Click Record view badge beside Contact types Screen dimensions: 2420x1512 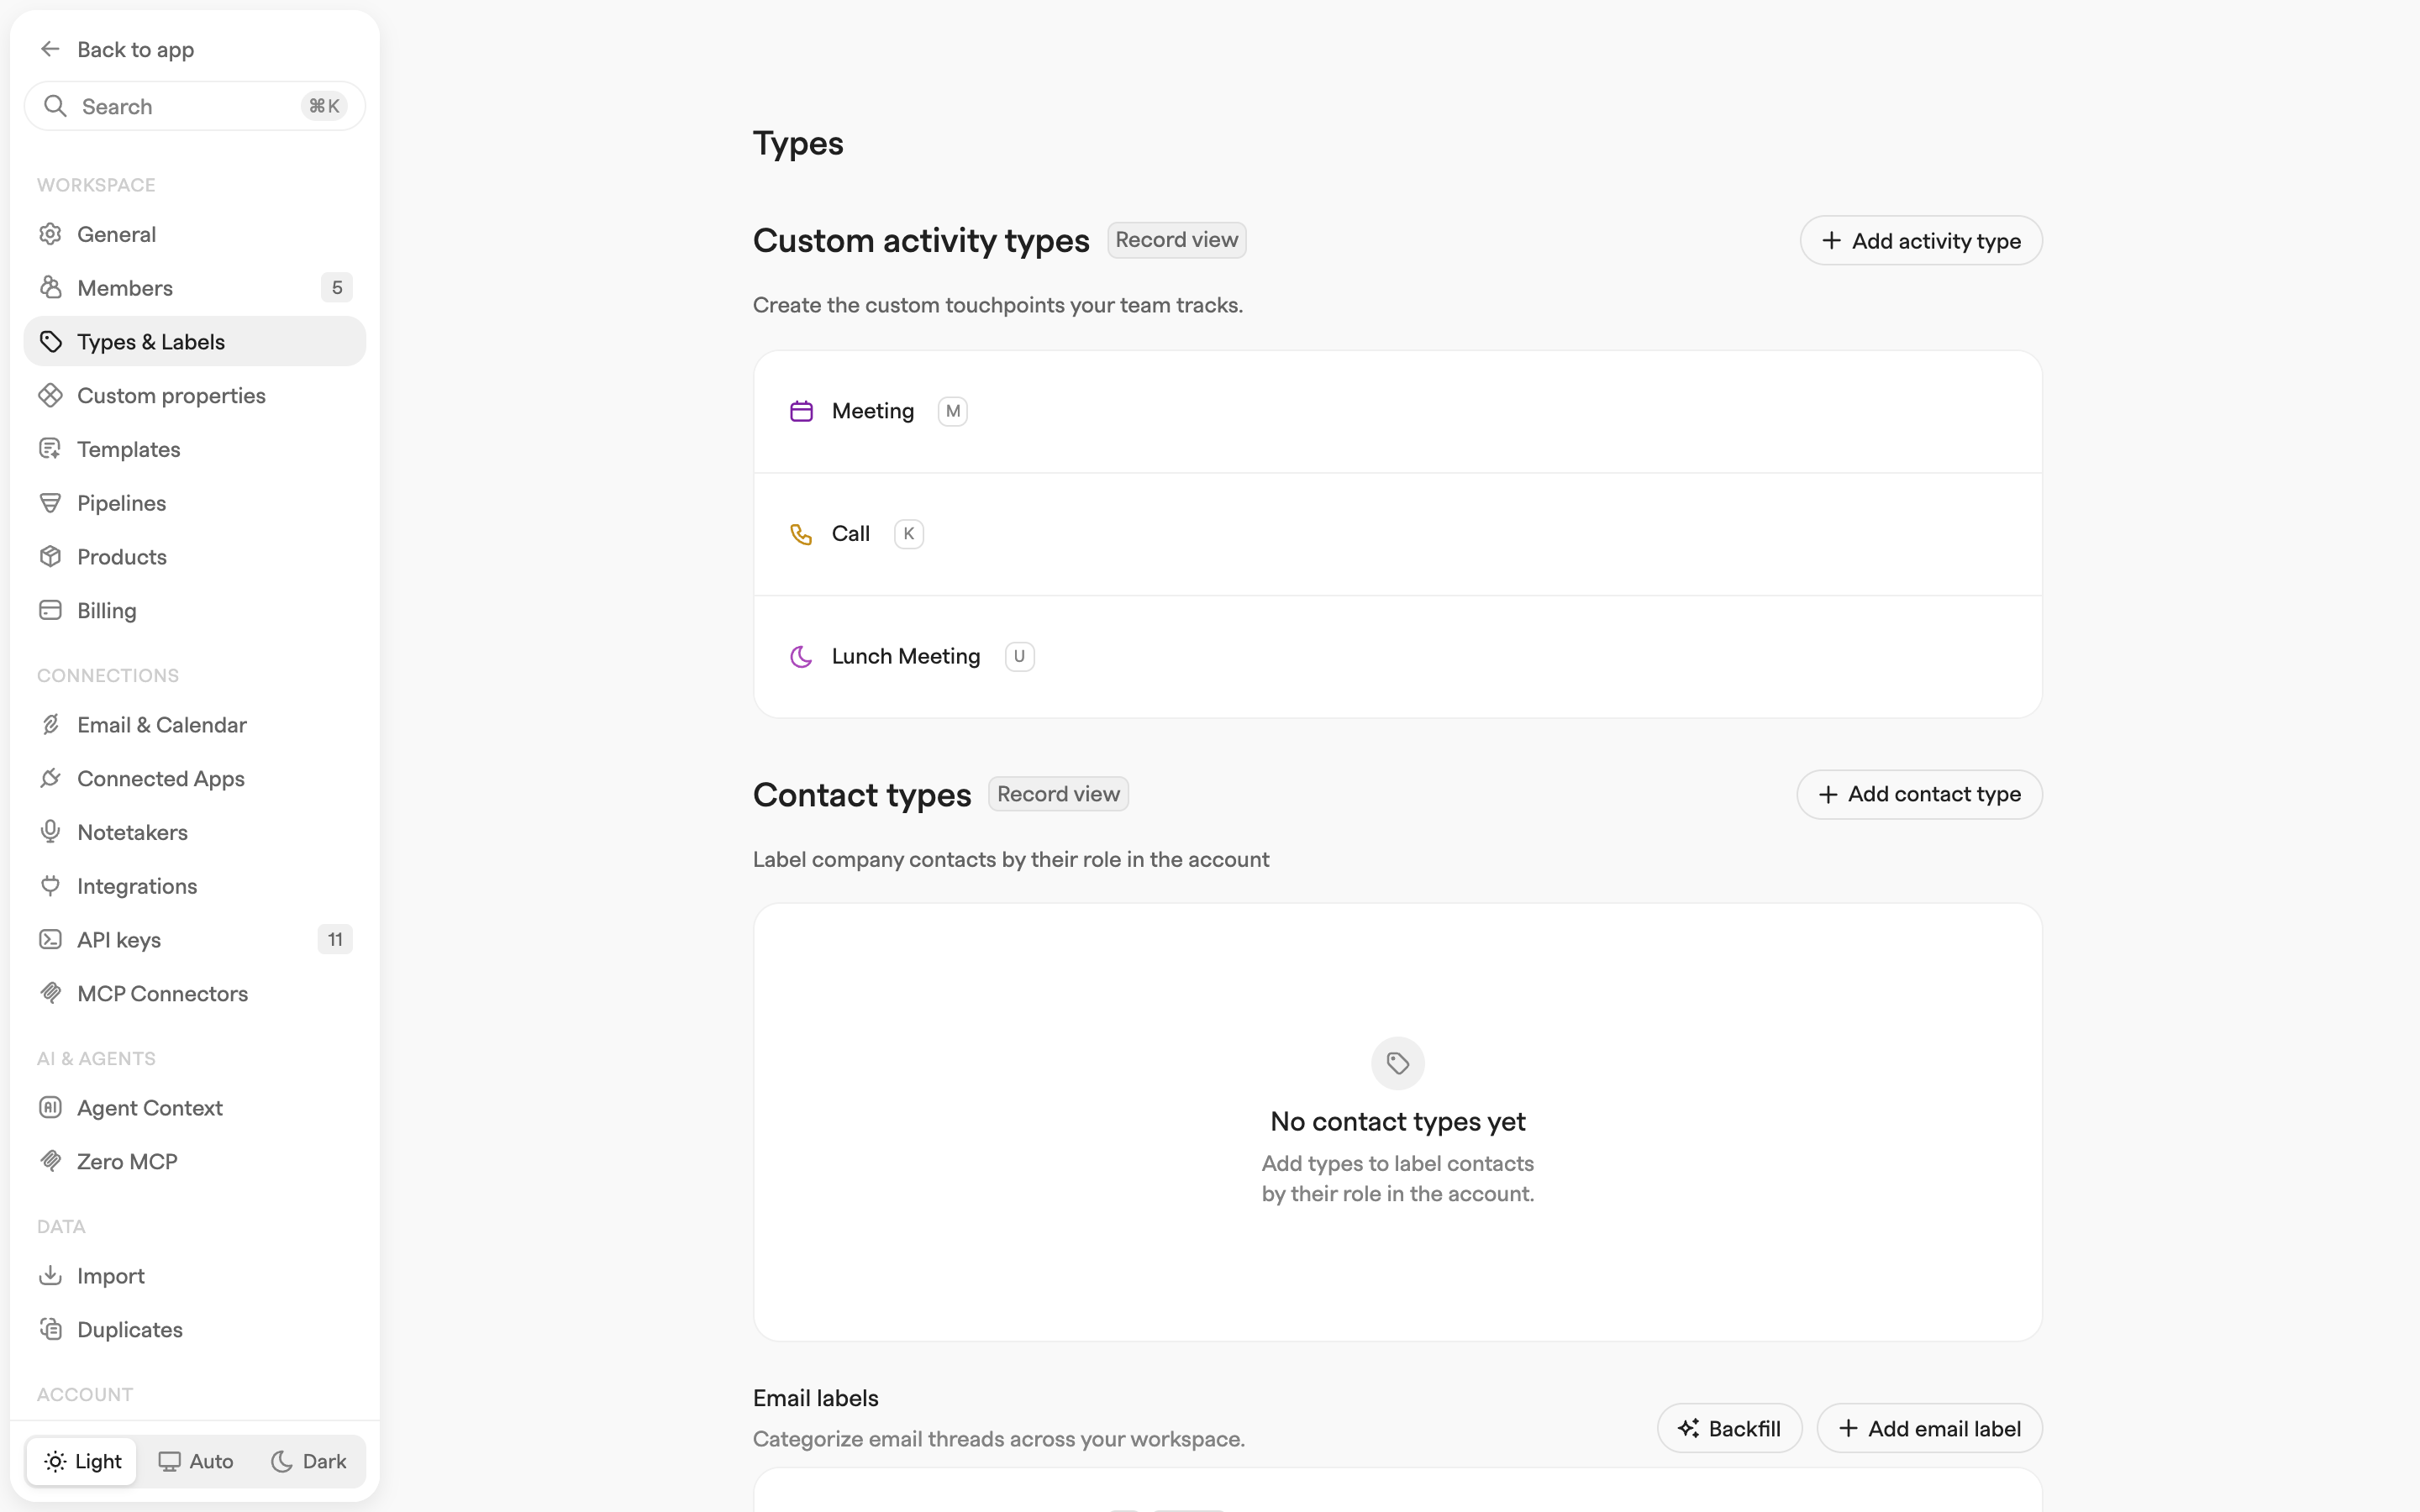tap(1058, 794)
